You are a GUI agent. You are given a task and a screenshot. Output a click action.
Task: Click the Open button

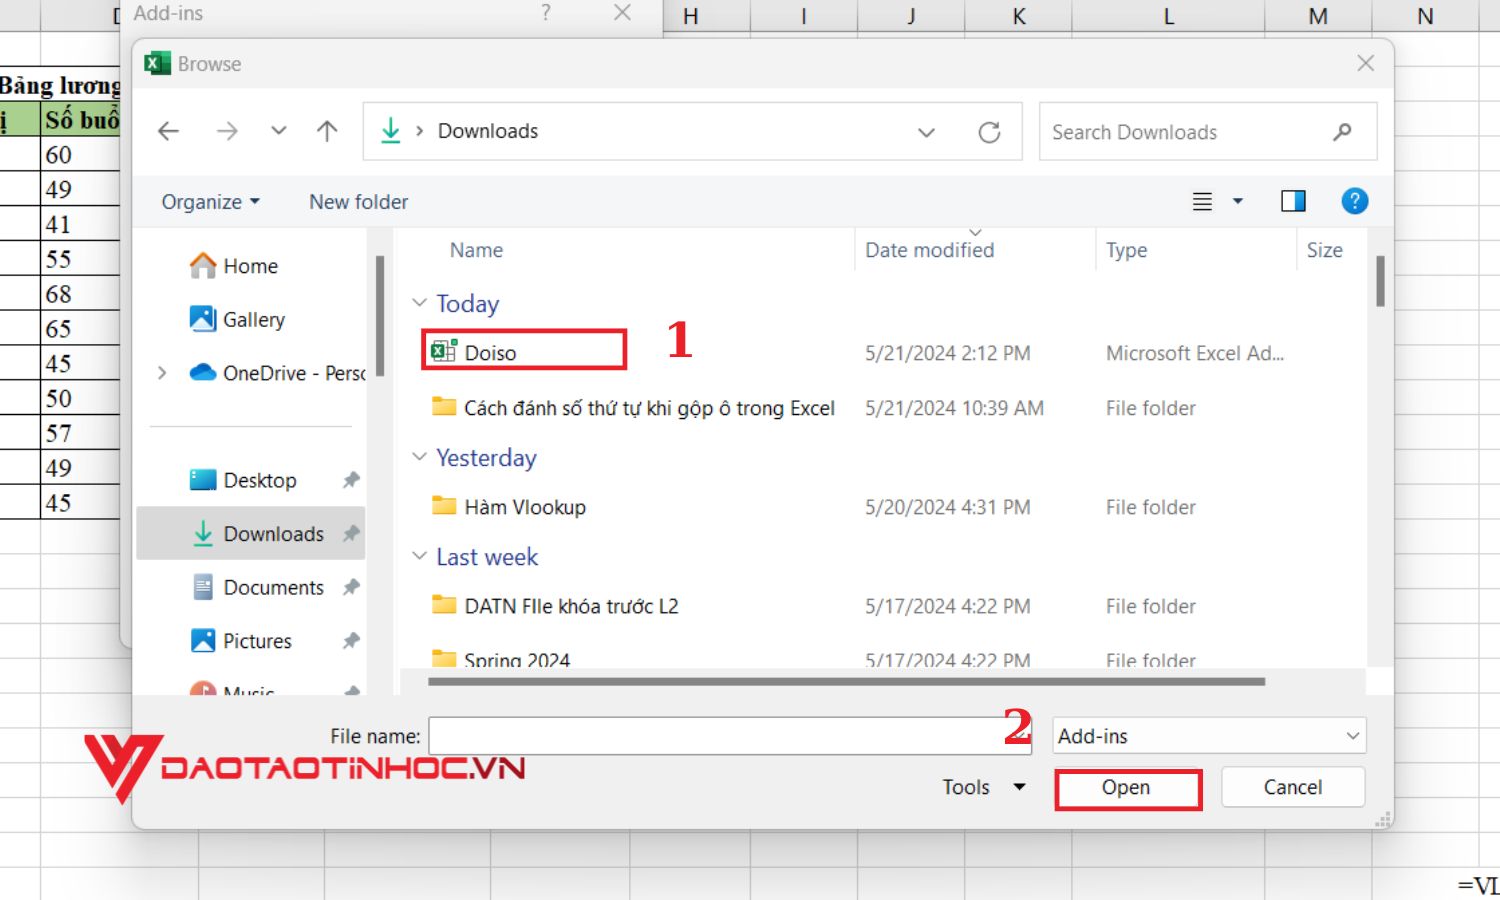pyautogui.click(x=1127, y=788)
